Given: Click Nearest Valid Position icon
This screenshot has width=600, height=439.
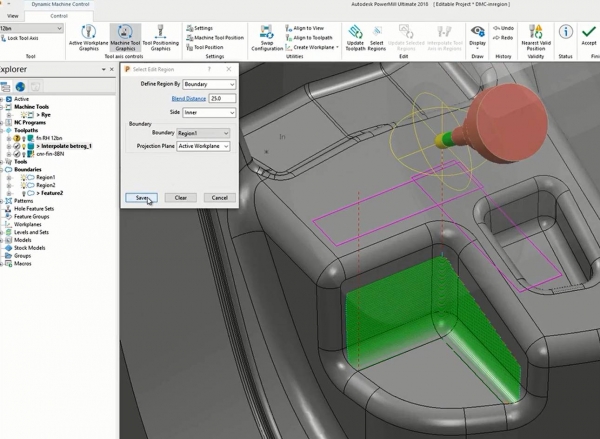Looking at the screenshot, I should pyautogui.click(x=536, y=31).
